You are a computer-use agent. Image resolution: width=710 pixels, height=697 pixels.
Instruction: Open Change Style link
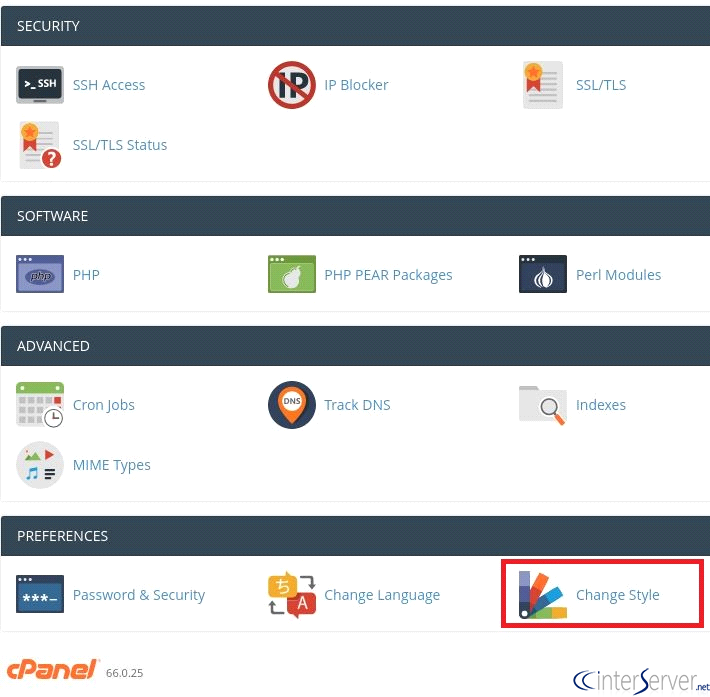pos(618,595)
